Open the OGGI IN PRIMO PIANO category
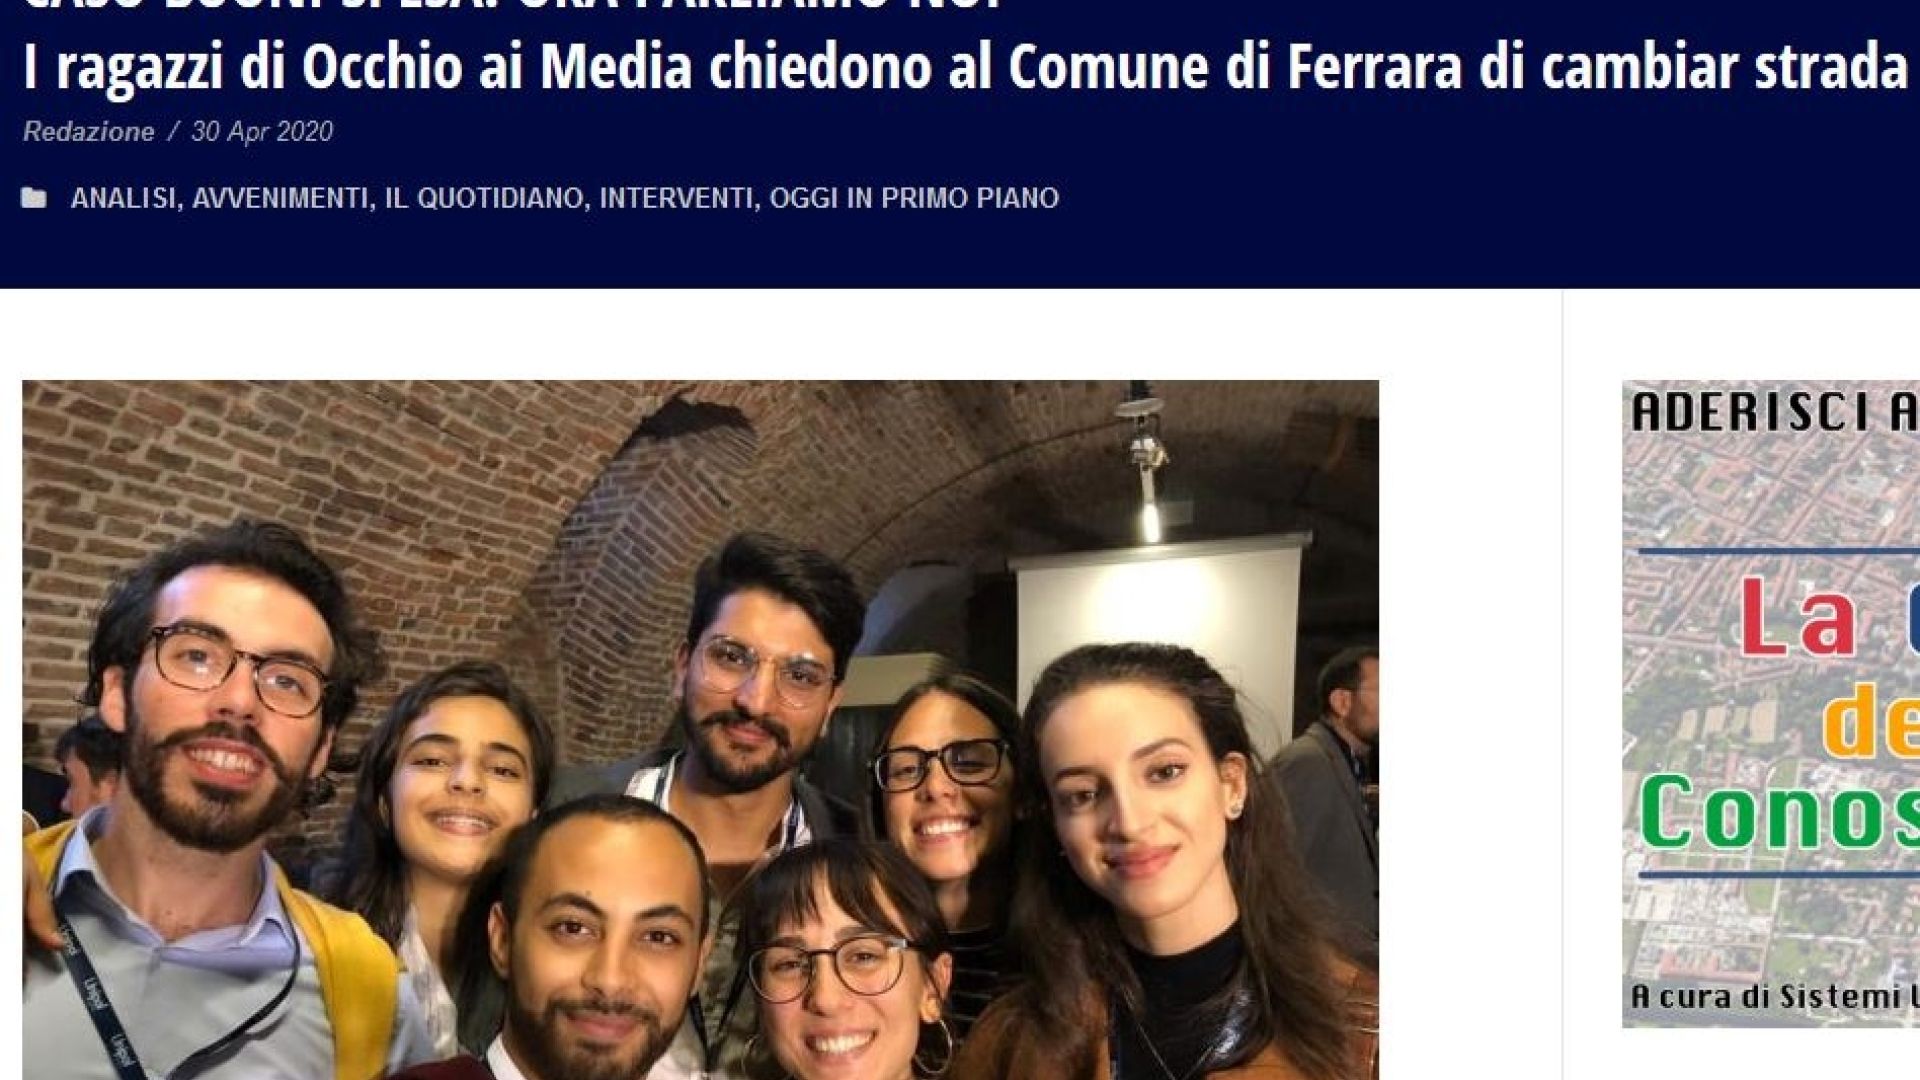 pyautogui.click(x=914, y=198)
